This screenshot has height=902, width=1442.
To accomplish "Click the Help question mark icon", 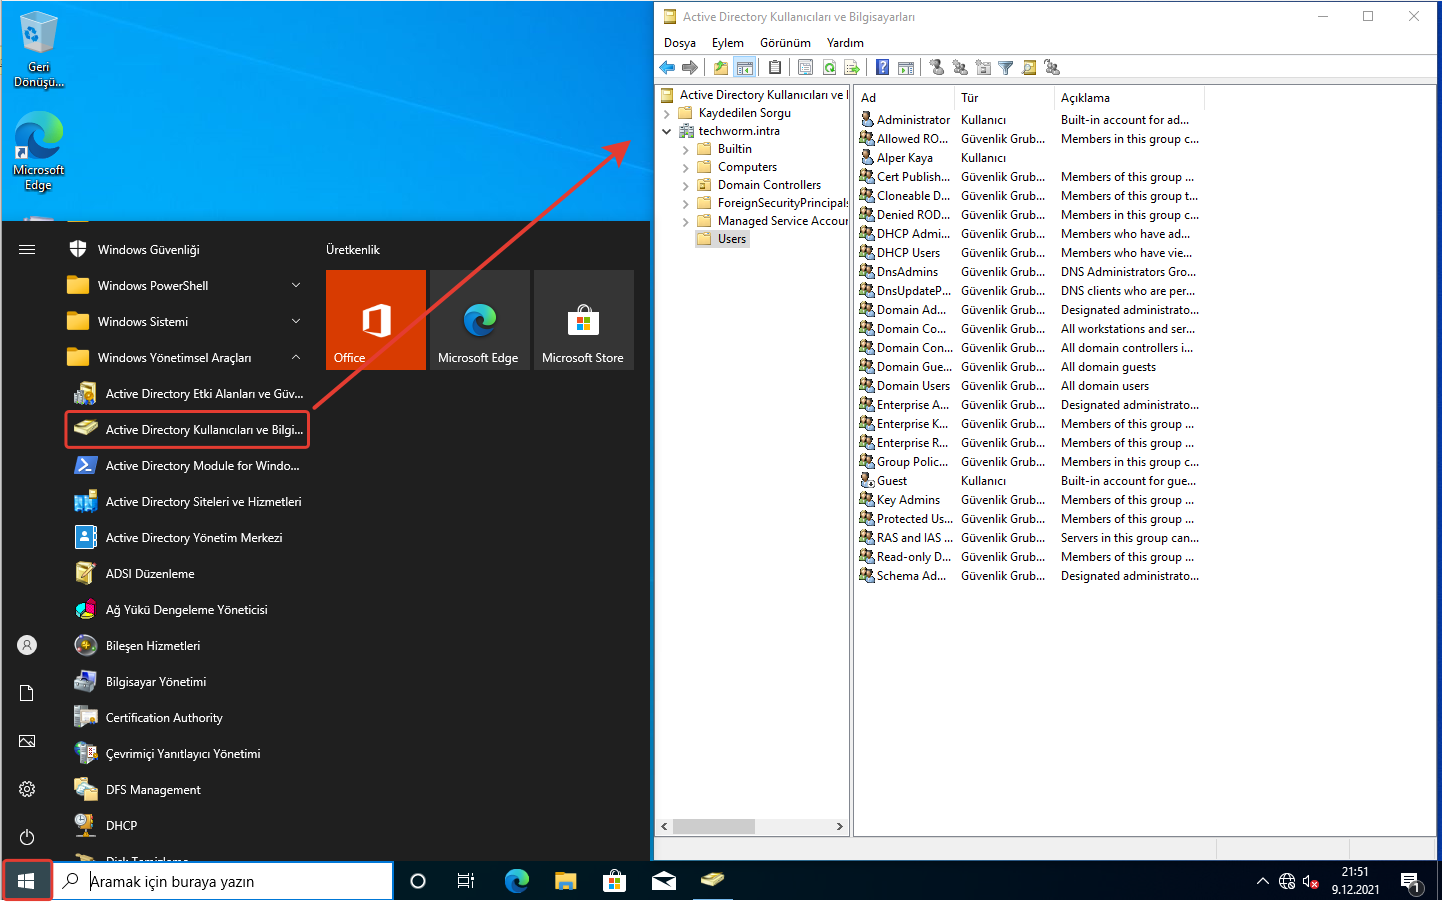I will pos(882,68).
